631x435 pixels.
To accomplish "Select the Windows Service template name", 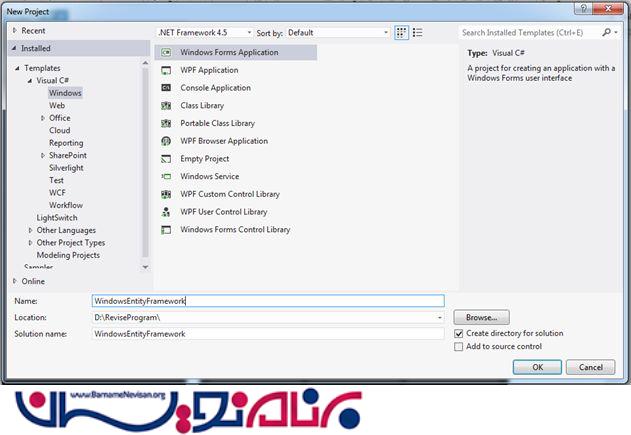I will click(210, 176).
